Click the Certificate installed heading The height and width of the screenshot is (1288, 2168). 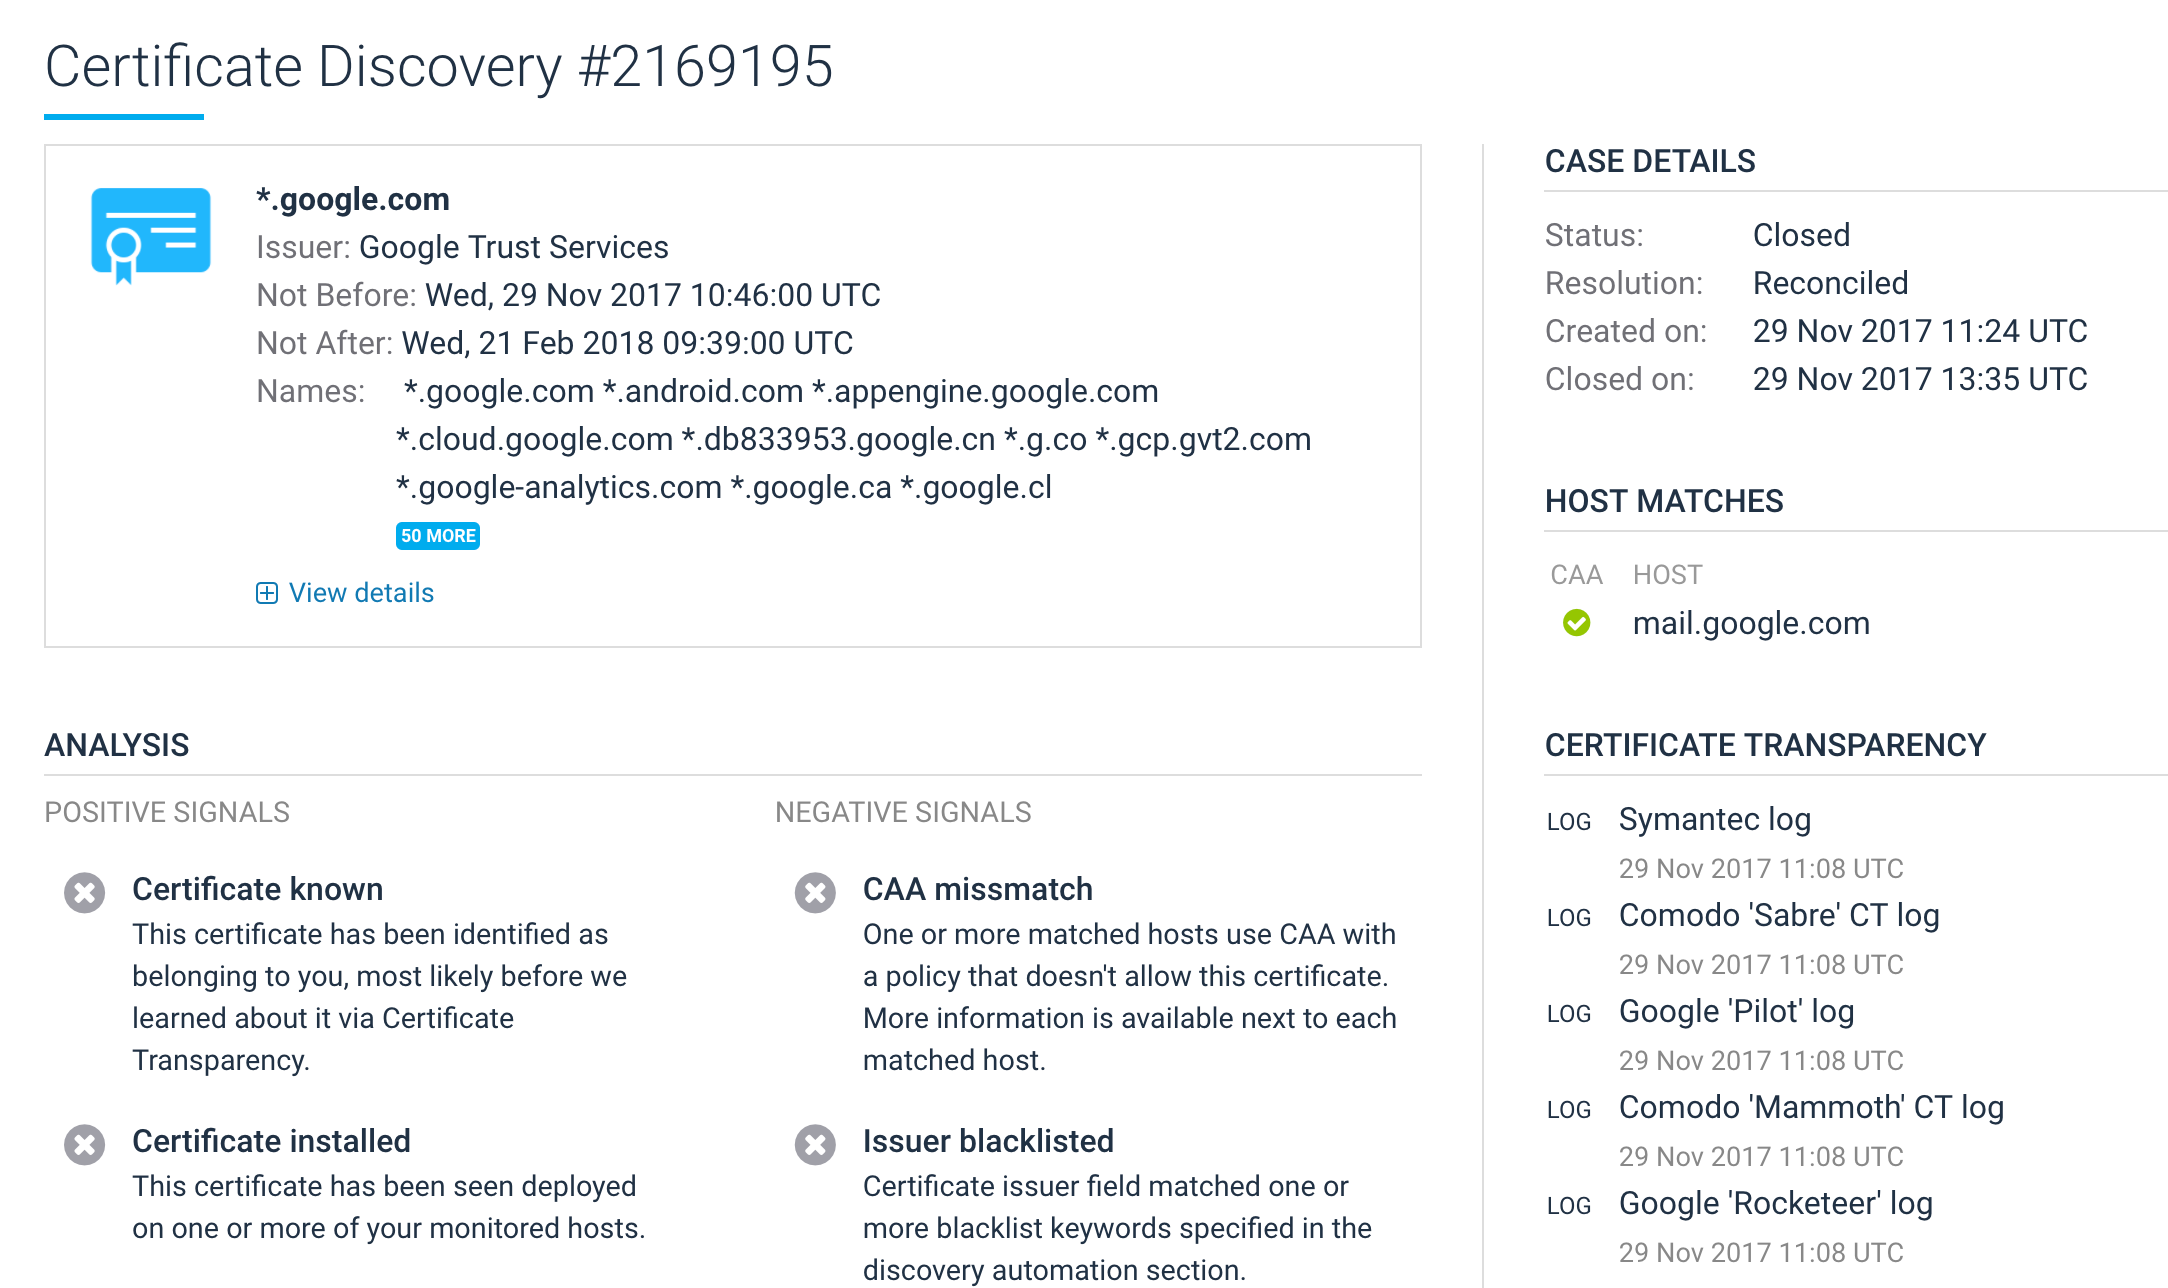click(x=272, y=1141)
